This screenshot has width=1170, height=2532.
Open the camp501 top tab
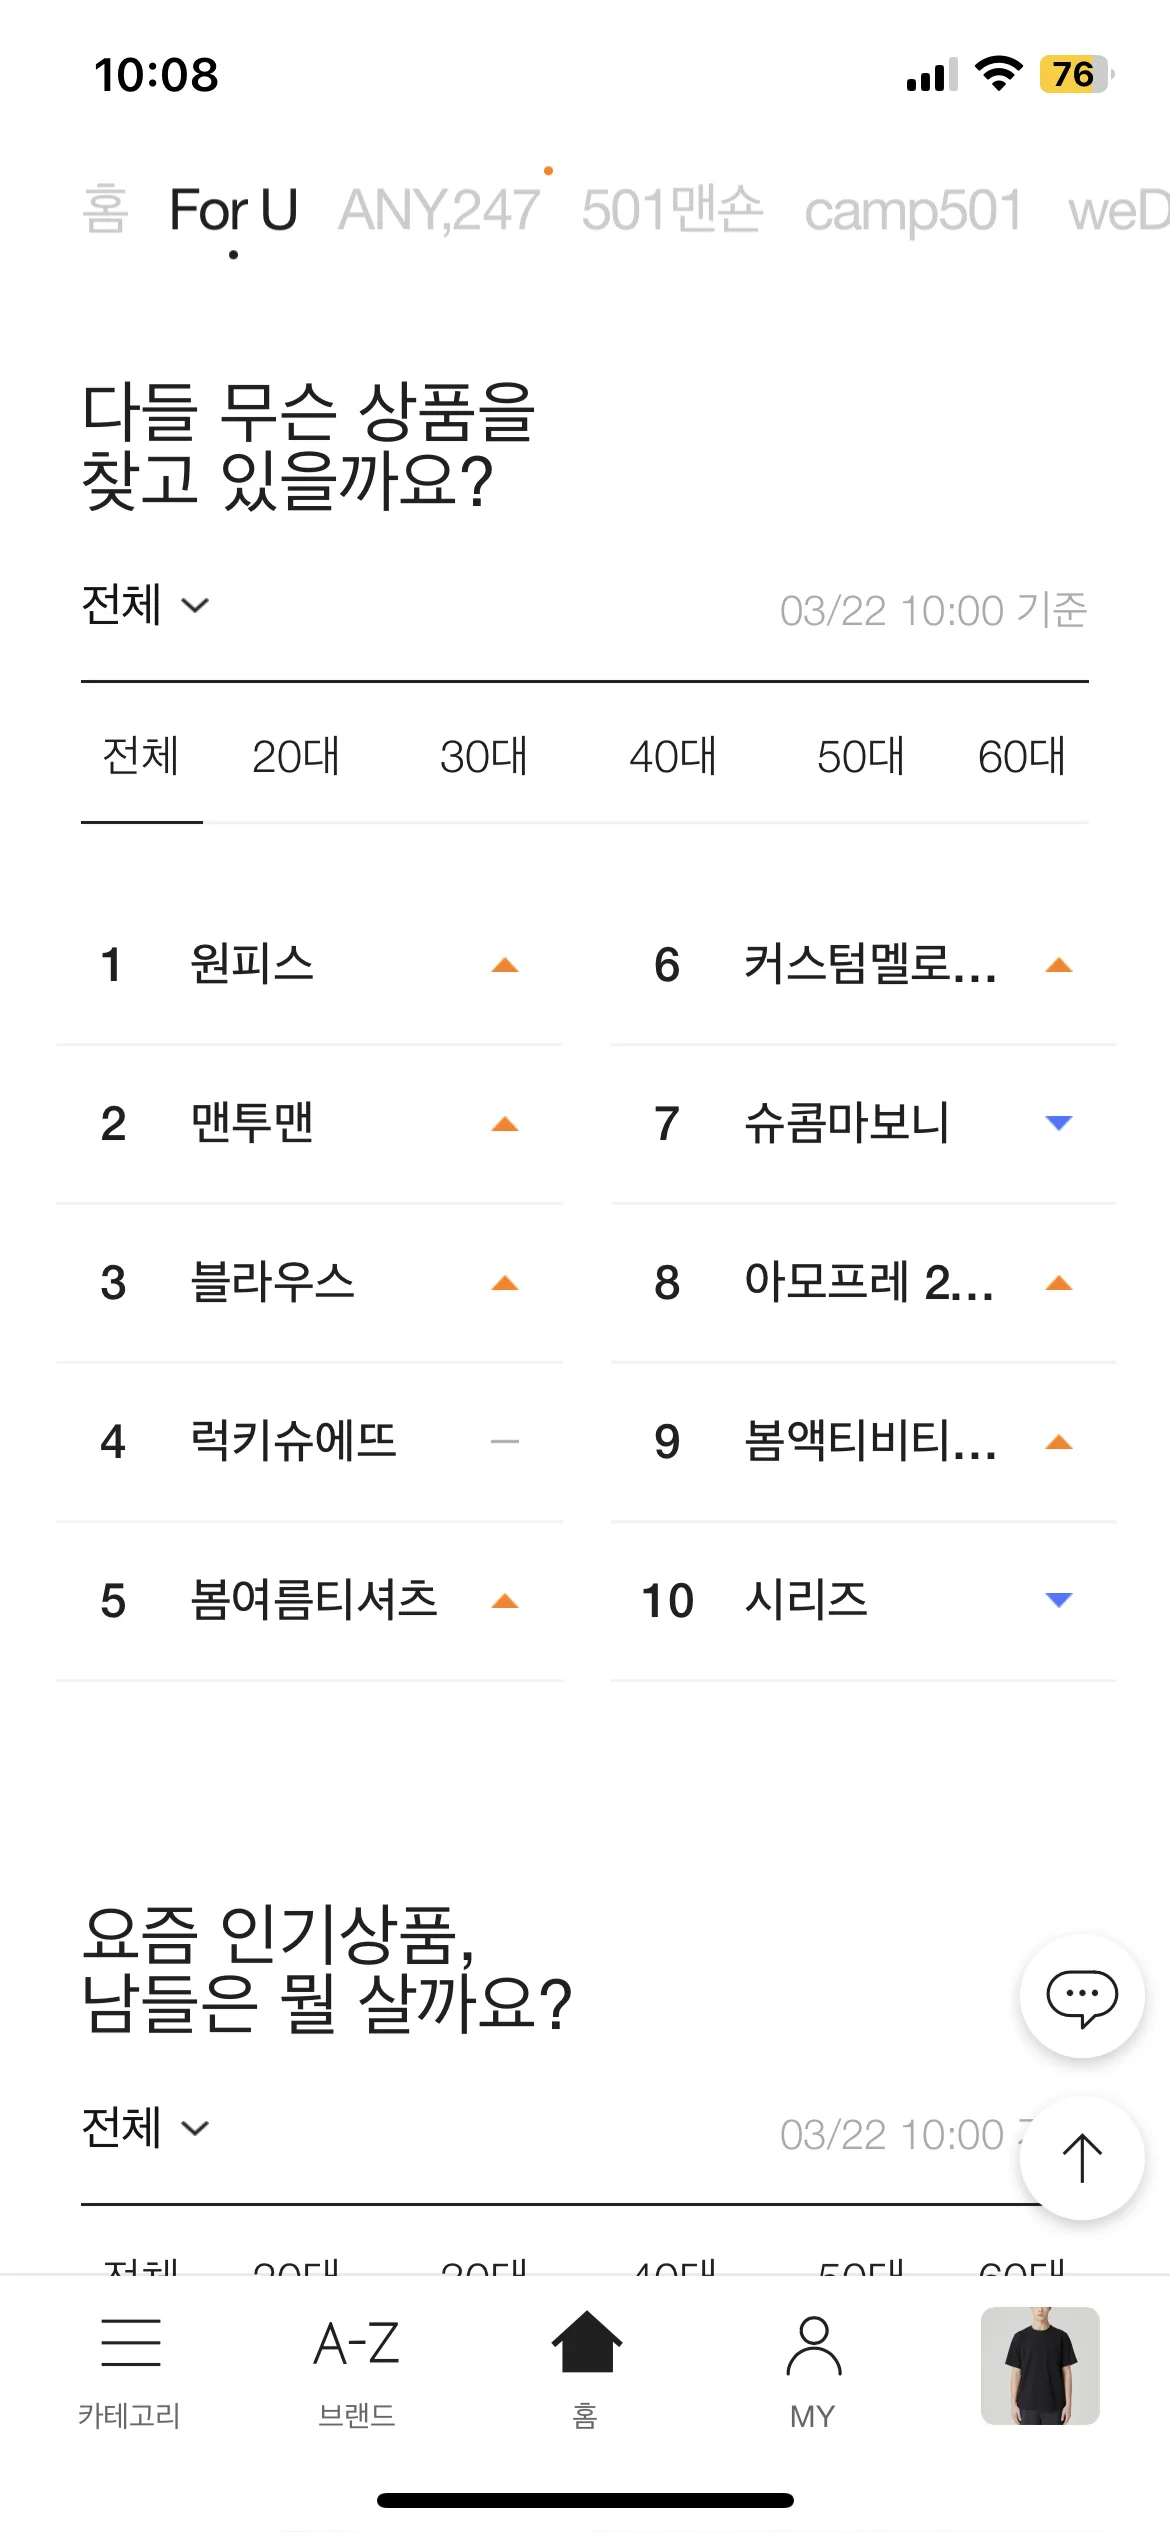click(x=914, y=211)
